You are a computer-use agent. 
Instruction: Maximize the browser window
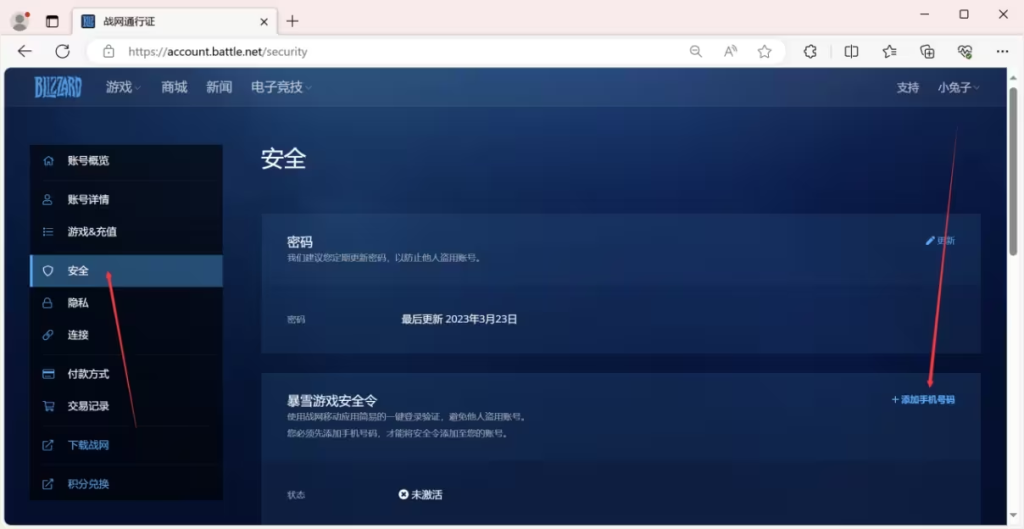[x=964, y=14]
